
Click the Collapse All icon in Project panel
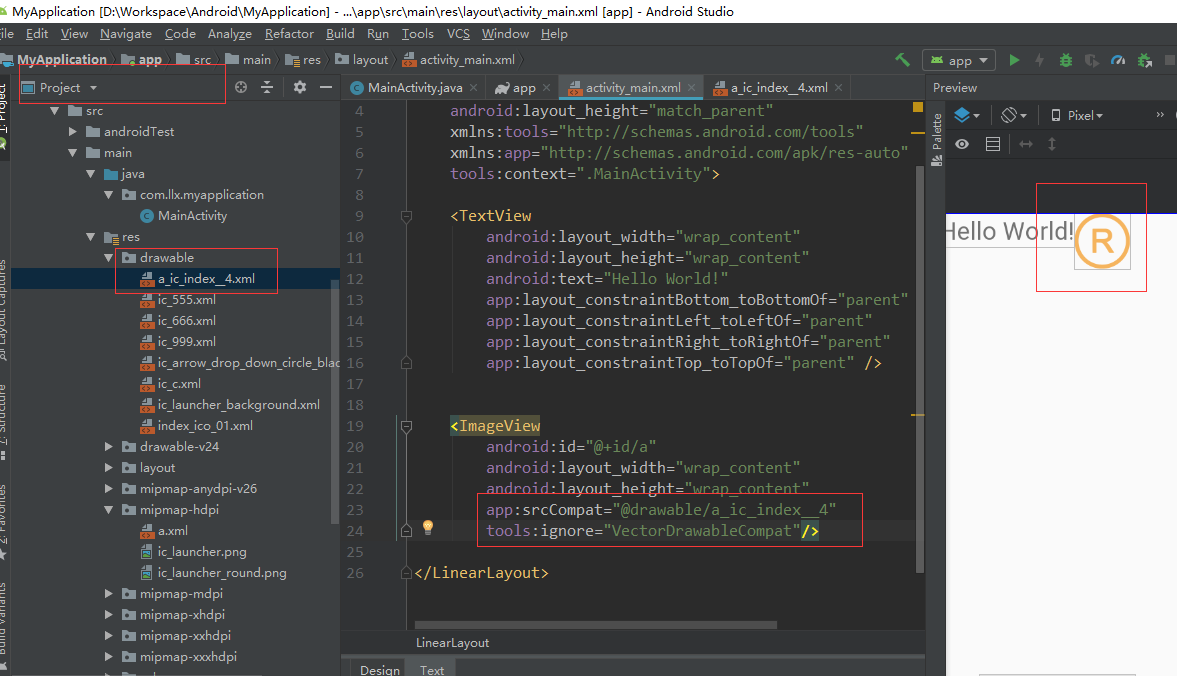[267, 87]
